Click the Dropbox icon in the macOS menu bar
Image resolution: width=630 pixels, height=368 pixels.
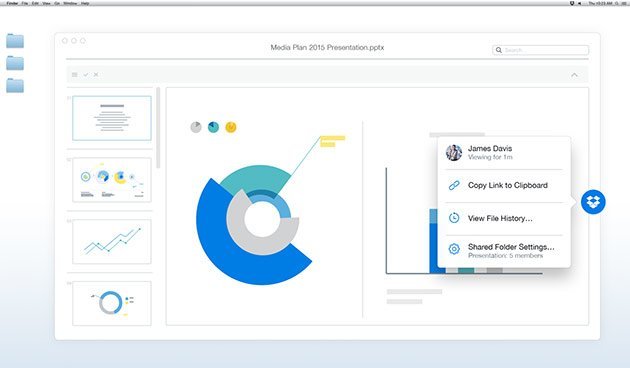click(x=572, y=3)
